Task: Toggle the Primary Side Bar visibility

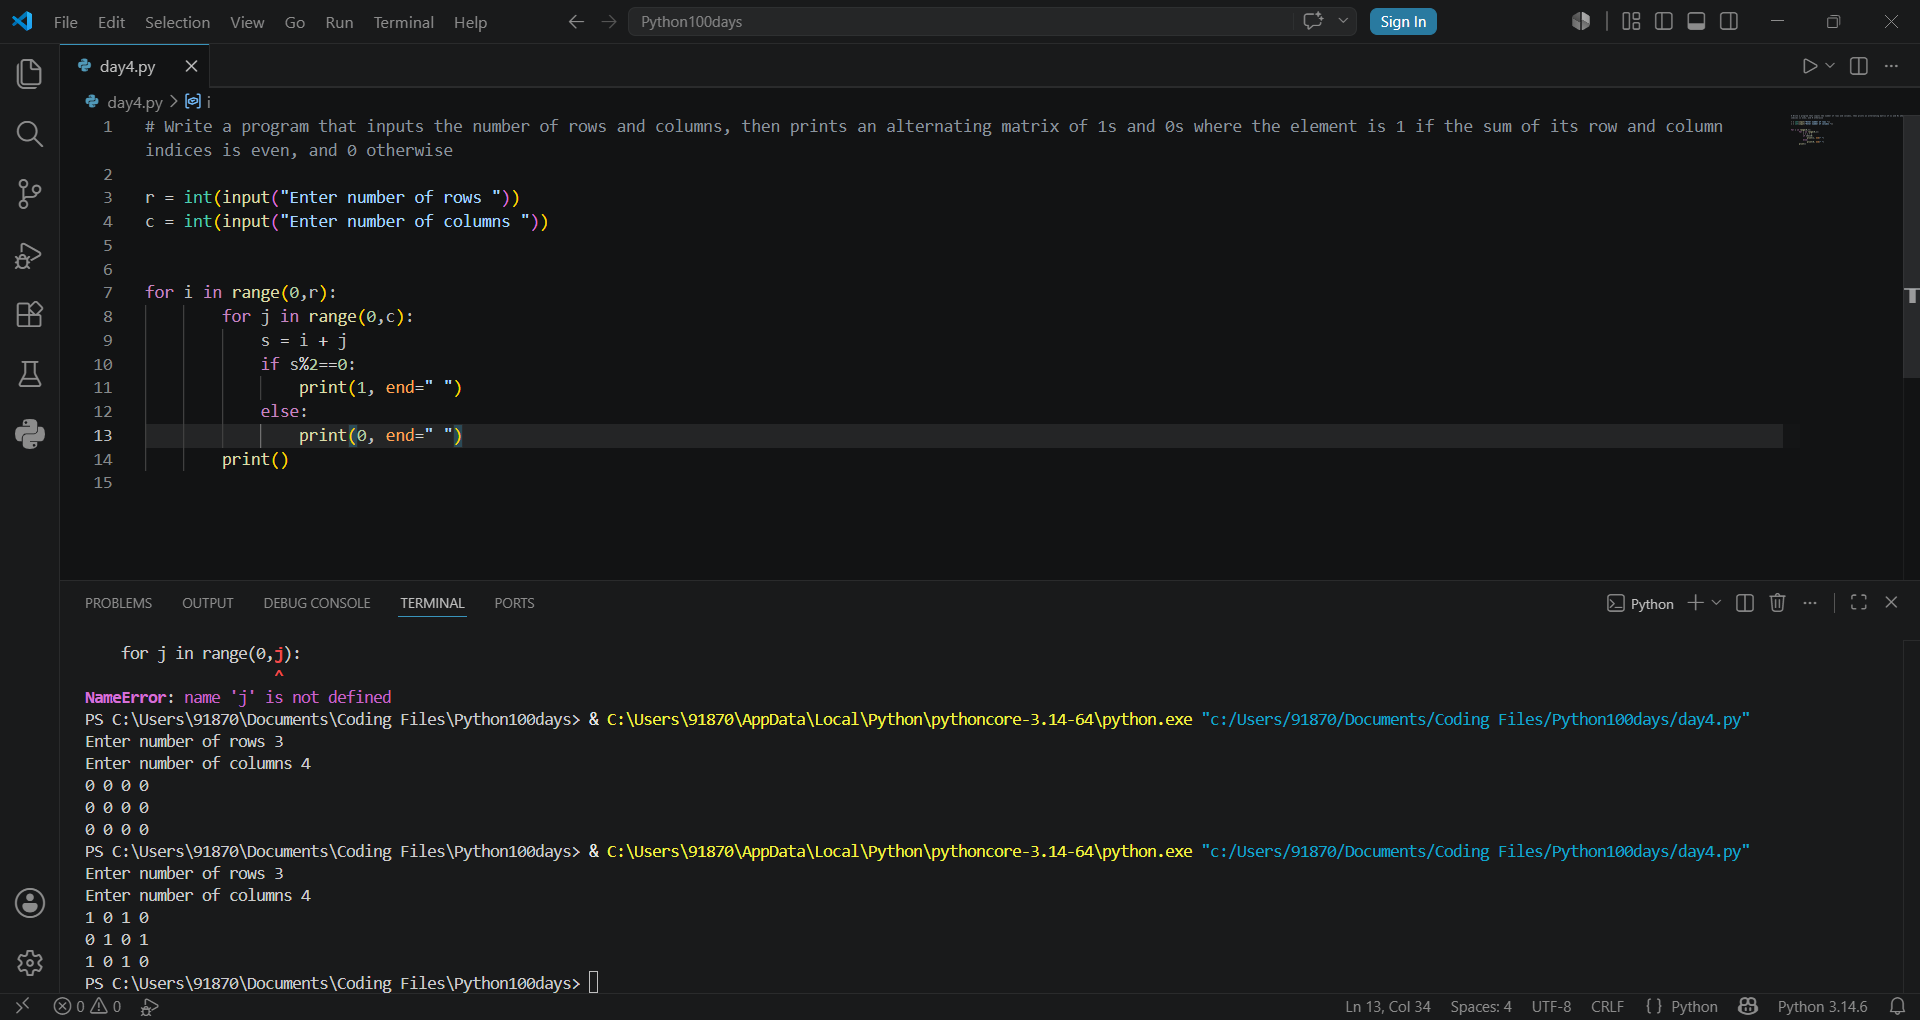Action: coord(1664,21)
